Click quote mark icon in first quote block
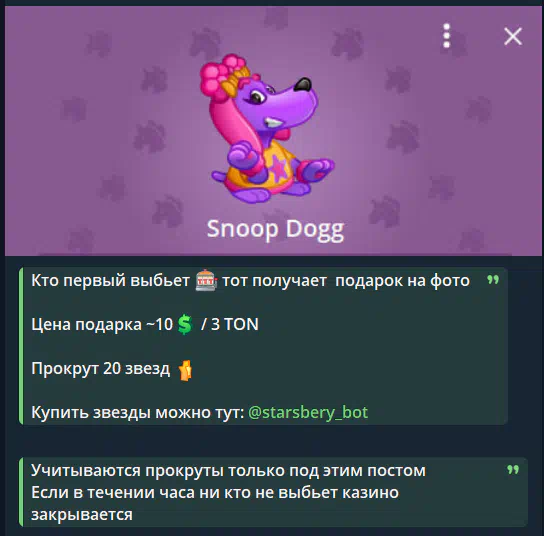The height and width of the screenshot is (536, 544). coord(493,279)
